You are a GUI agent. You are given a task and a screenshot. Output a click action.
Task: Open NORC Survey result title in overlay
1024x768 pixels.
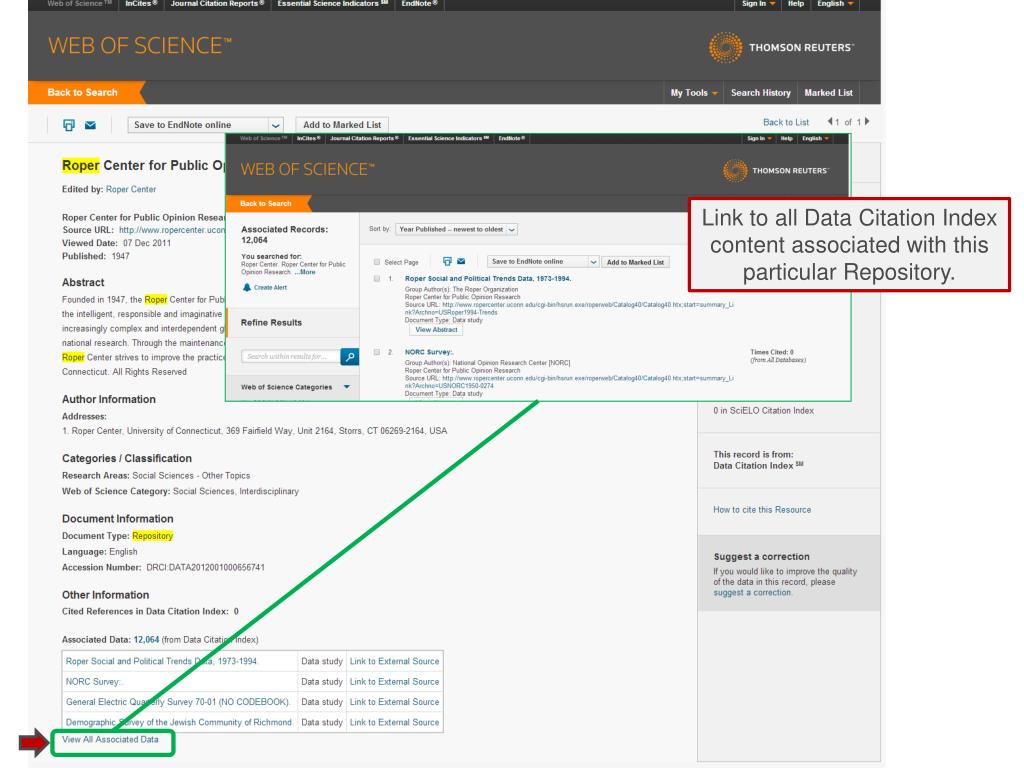429,352
